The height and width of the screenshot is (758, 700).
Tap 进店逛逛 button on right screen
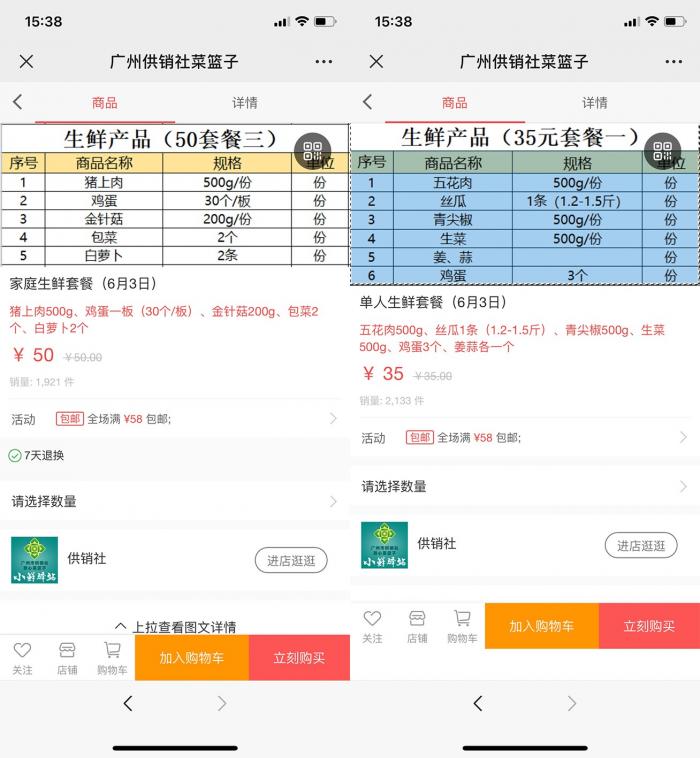pyautogui.click(x=641, y=545)
